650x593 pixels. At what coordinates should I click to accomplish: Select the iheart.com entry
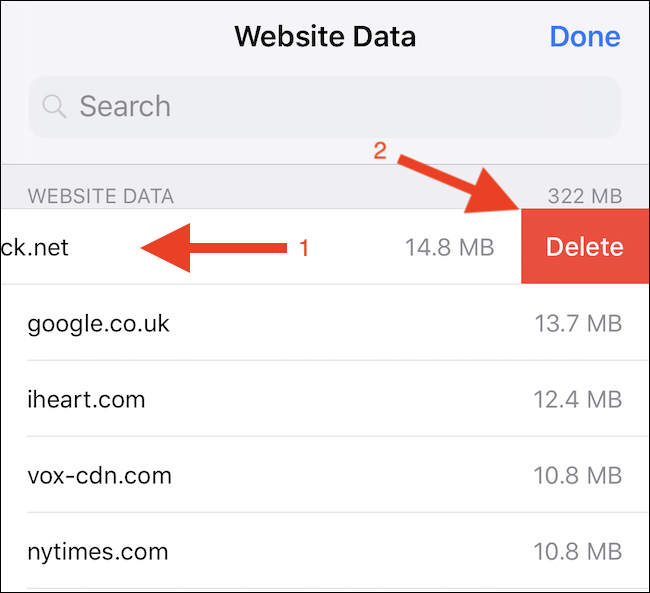click(x=86, y=400)
